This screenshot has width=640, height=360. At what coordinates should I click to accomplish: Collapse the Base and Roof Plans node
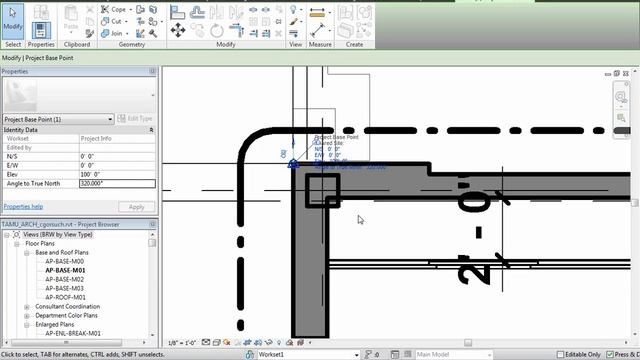pos(27,253)
